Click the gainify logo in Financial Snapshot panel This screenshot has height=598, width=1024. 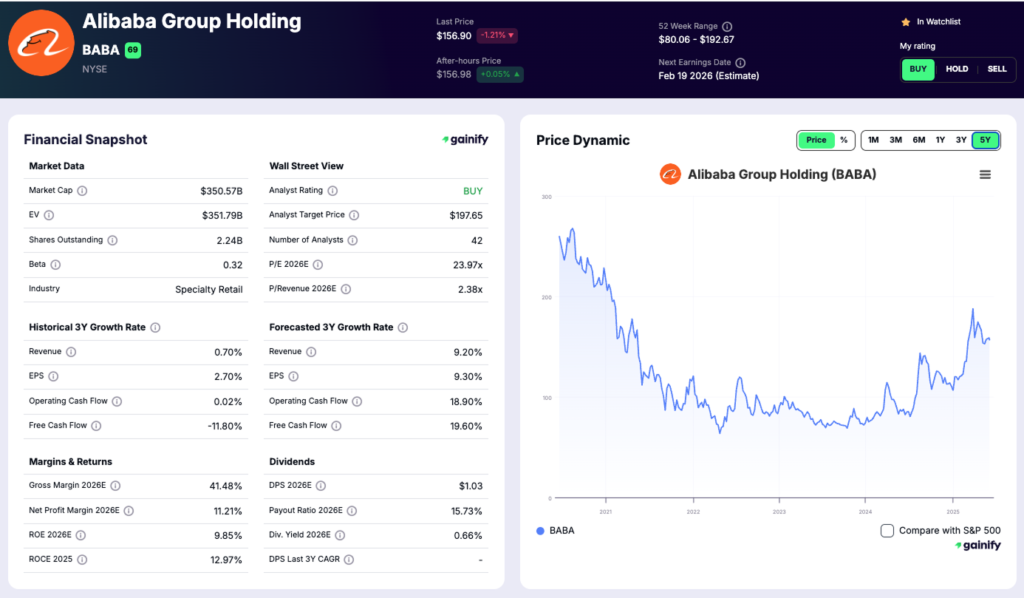463,140
